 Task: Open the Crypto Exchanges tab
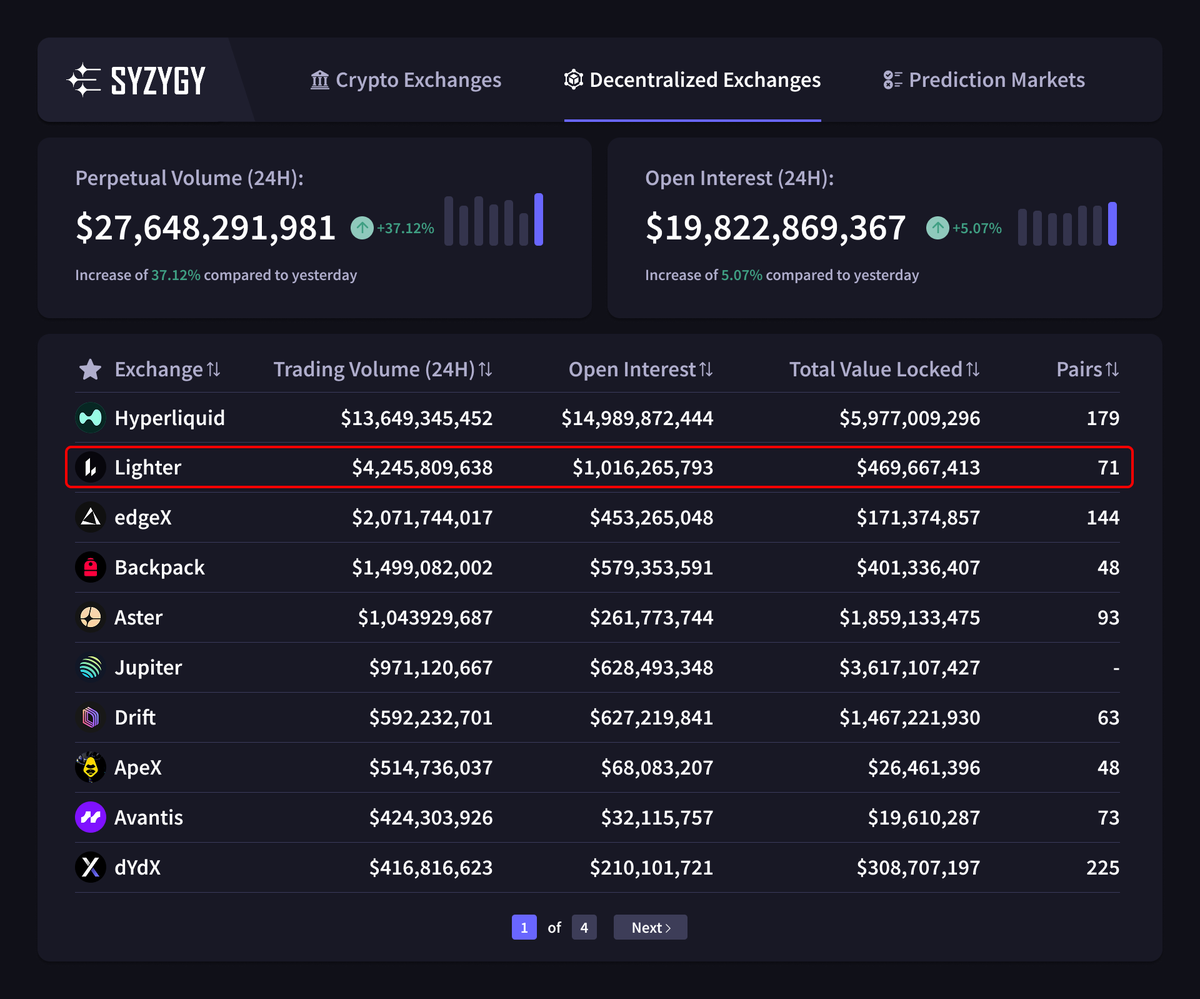(406, 80)
